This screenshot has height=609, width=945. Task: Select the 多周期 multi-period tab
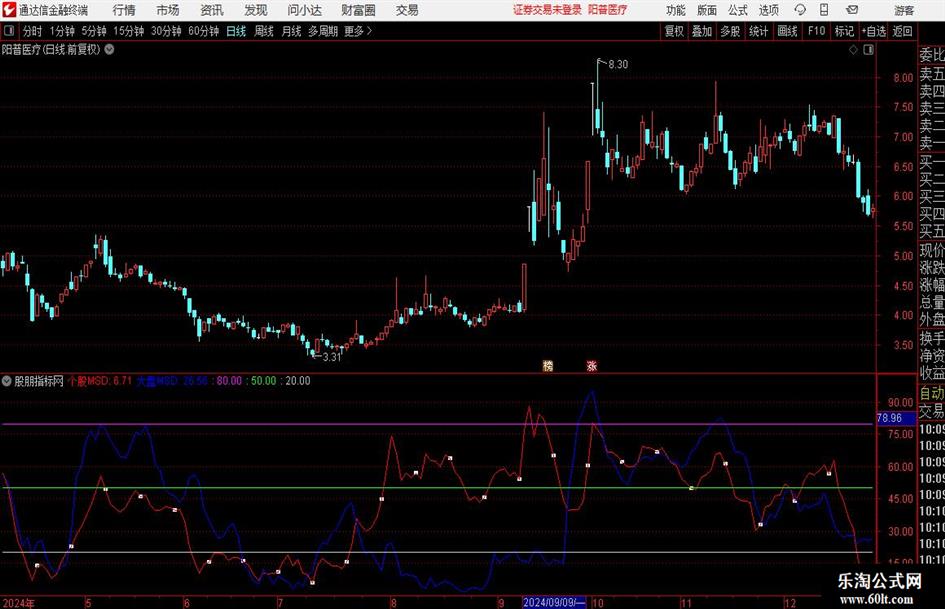point(323,31)
